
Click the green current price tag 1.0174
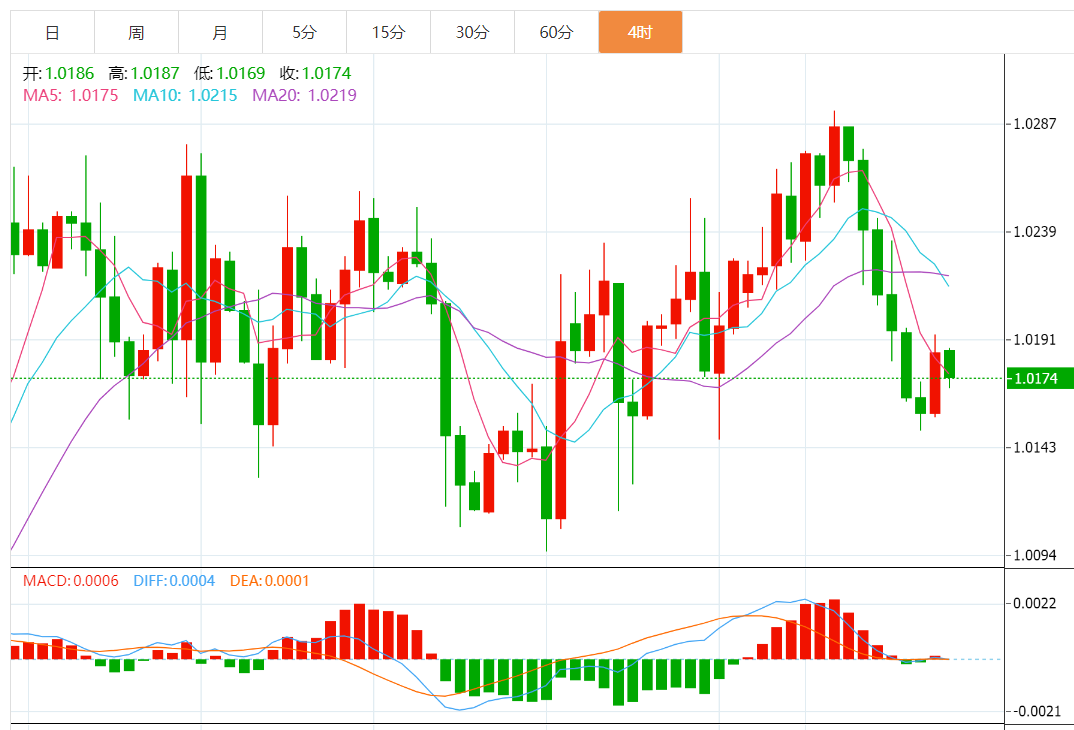click(x=1040, y=378)
